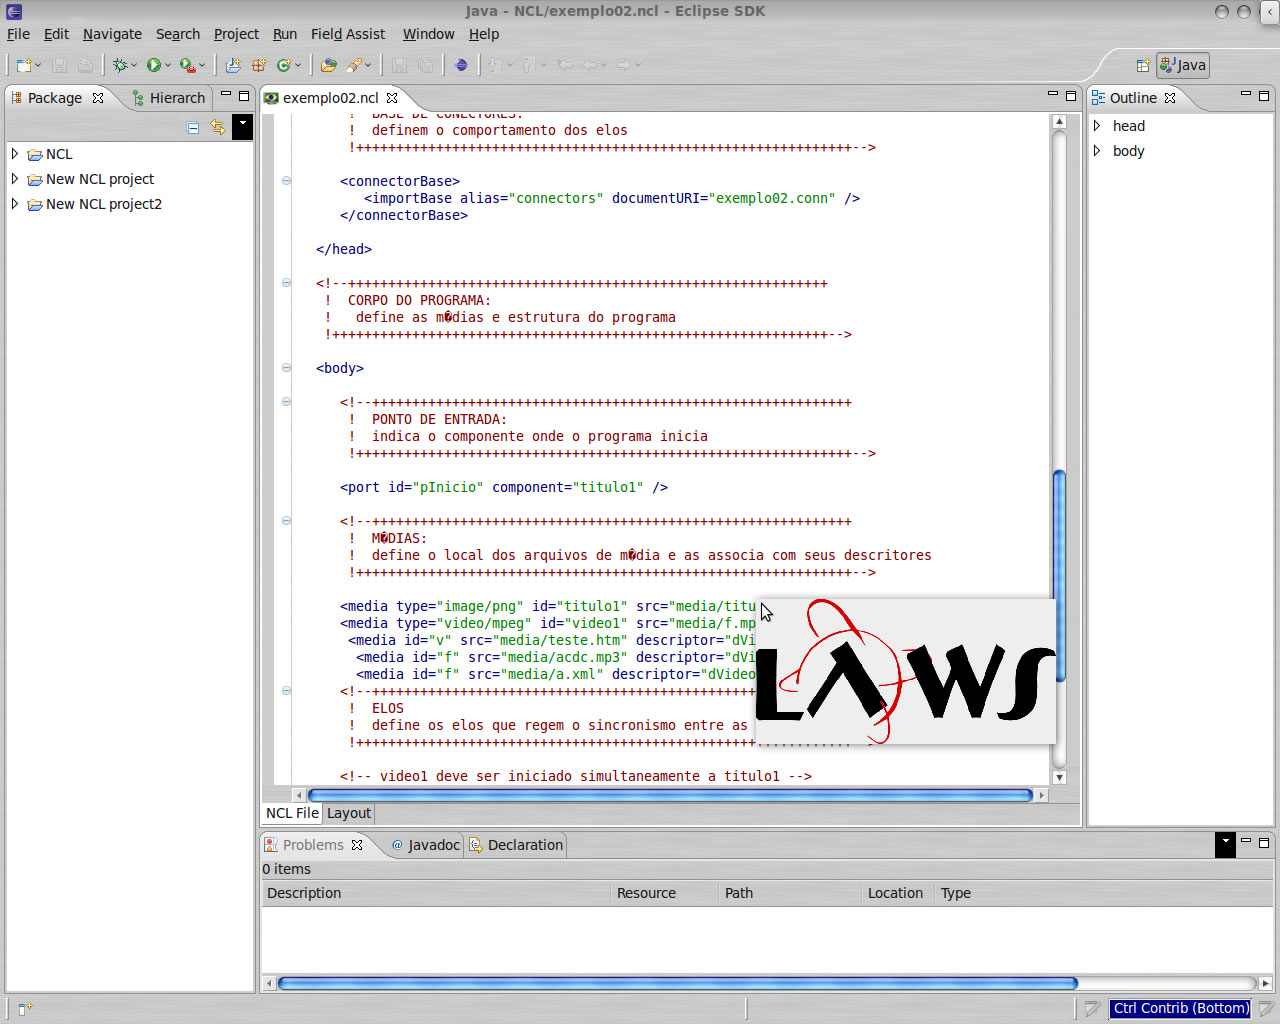The width and height of the screenshot is (1280, 1024).
Task: Select New NCL project2 in the tree
Action: [103, 204]
